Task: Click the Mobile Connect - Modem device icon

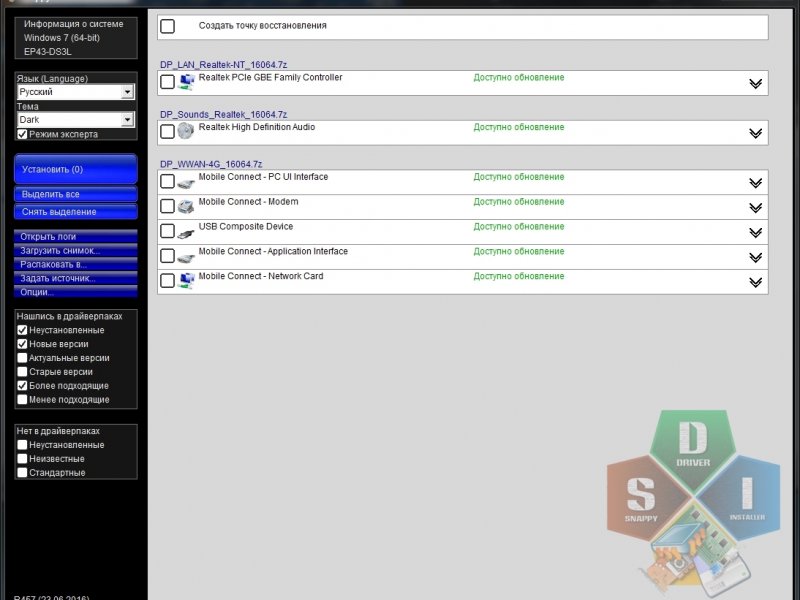Action: pyautogui.click(x=186, y=206)
